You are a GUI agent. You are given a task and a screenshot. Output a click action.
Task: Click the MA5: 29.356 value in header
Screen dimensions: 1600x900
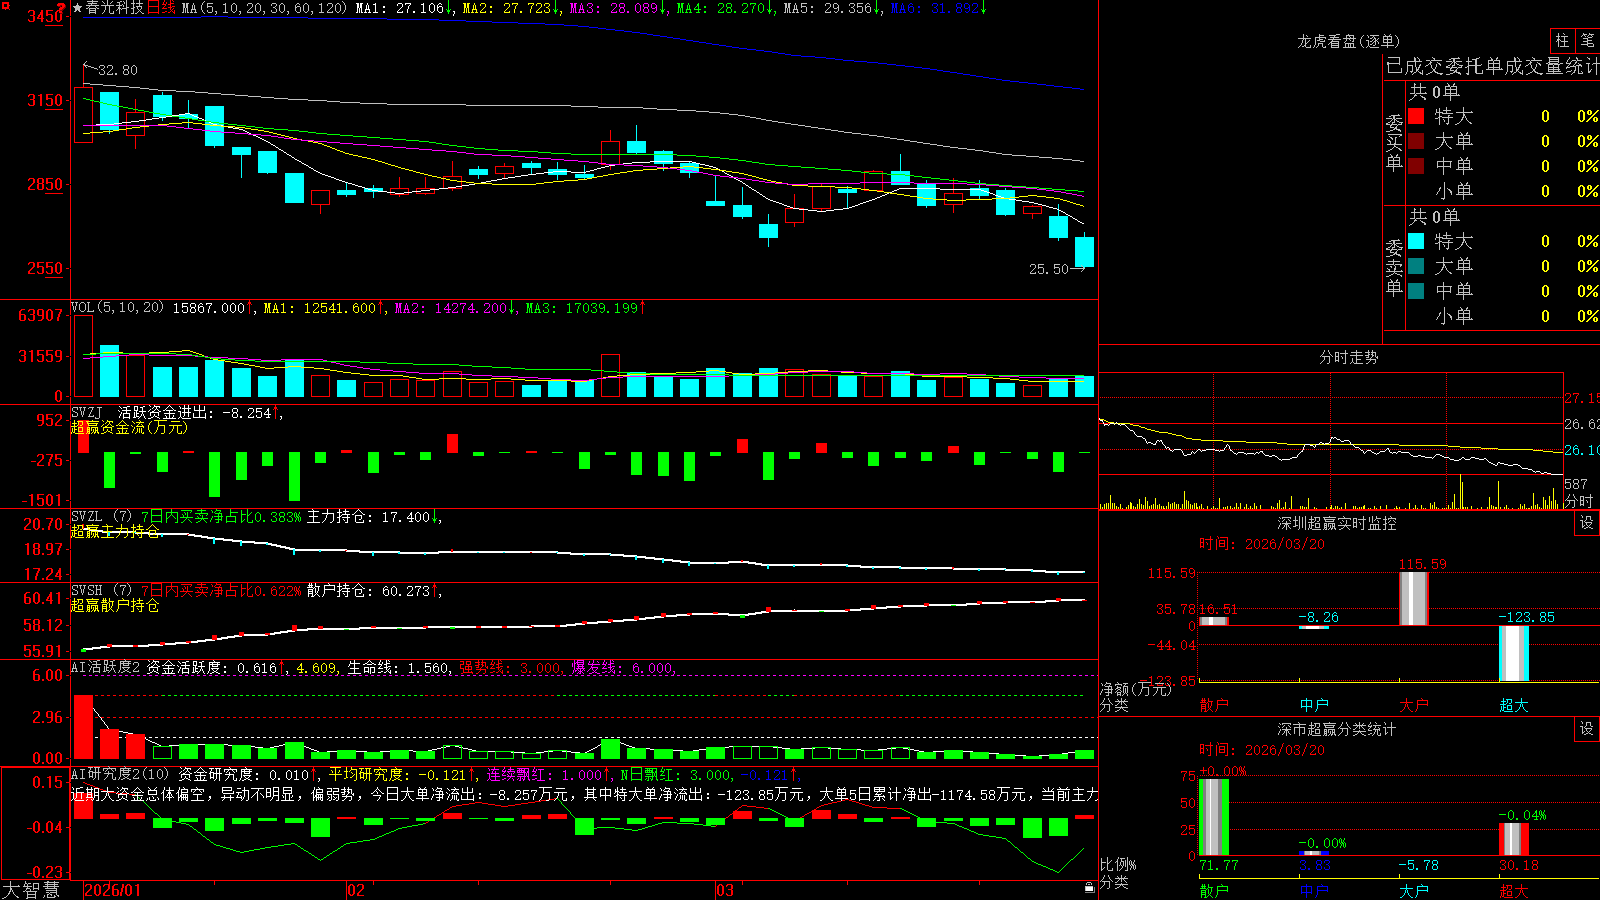coord(828,8)
